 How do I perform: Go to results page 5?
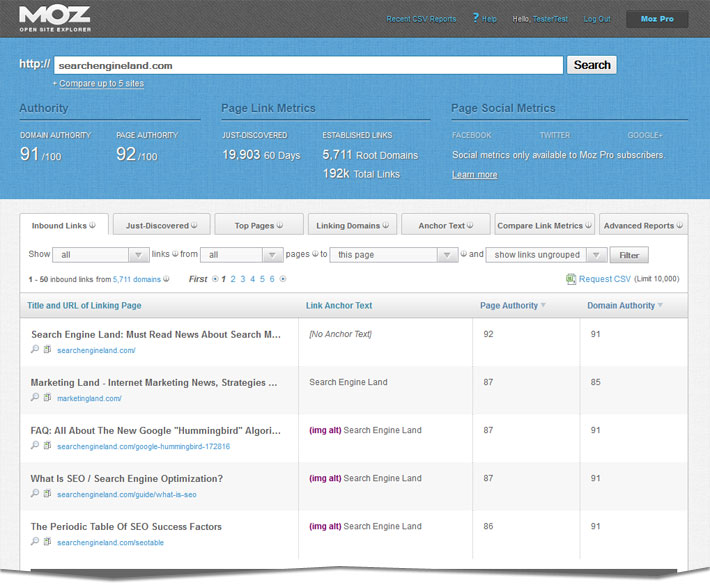[262, 279]
